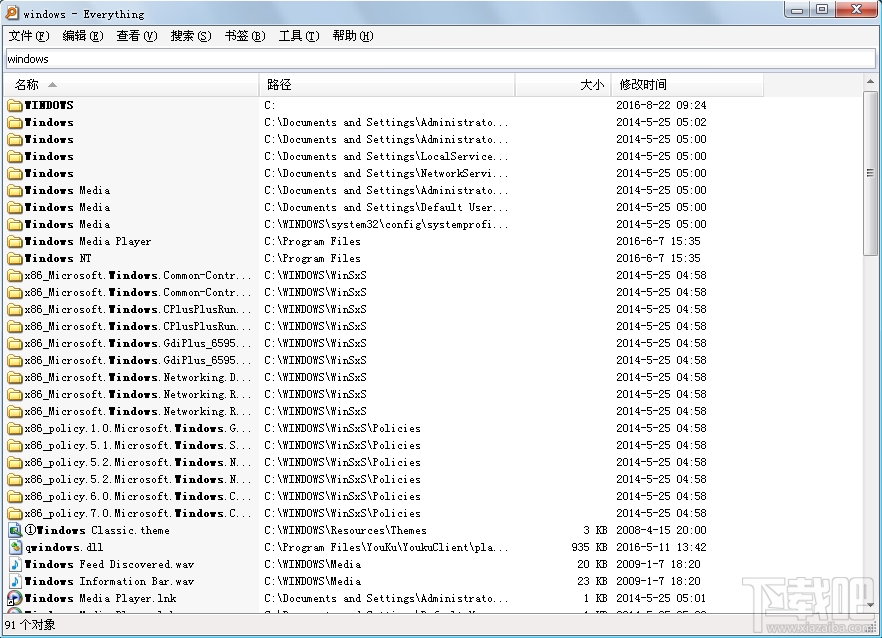Click date 2016-5-11 13:42
Screen dimensions: 882x638
coord(661,547)
